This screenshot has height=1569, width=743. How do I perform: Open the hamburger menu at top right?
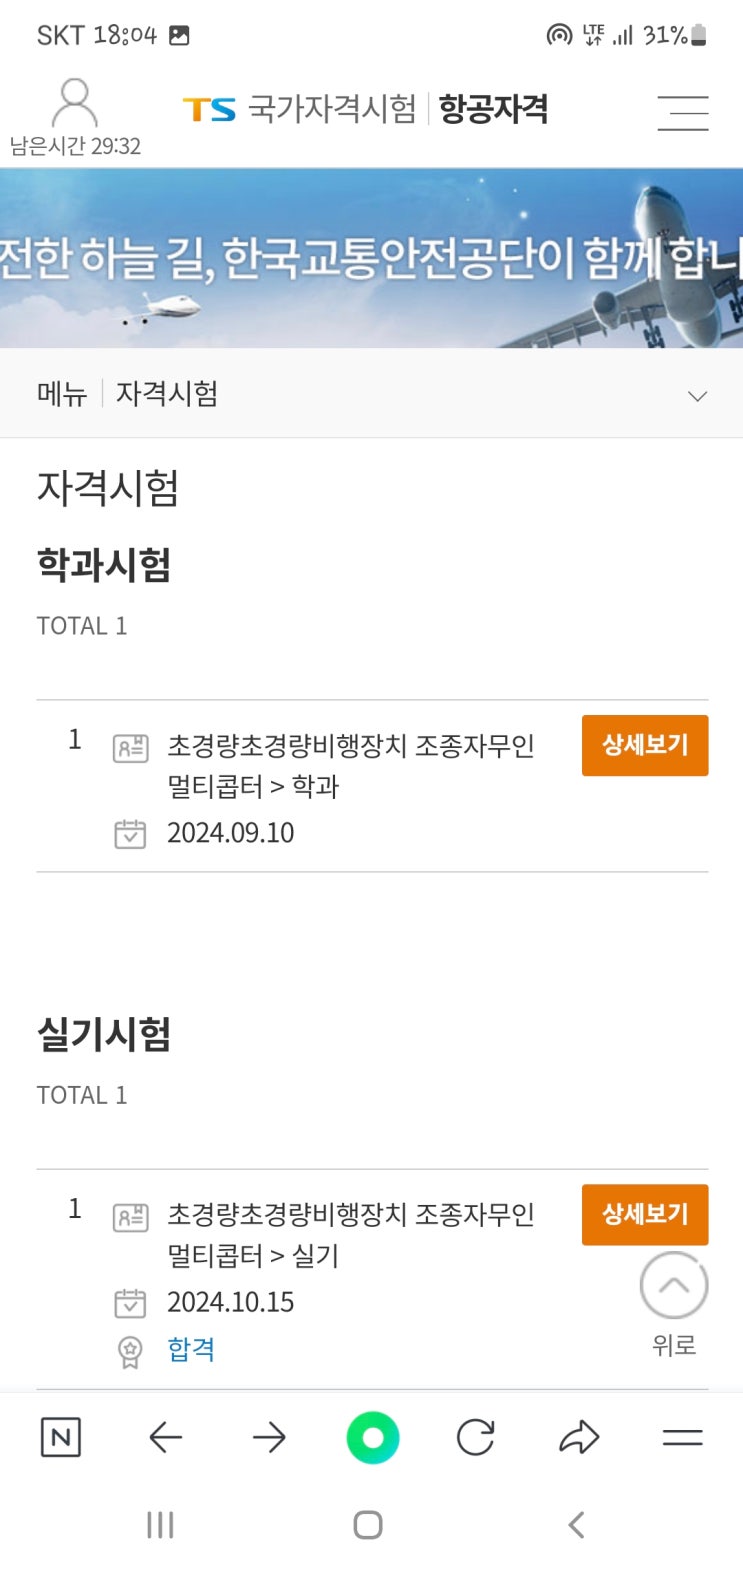[683, 112]
